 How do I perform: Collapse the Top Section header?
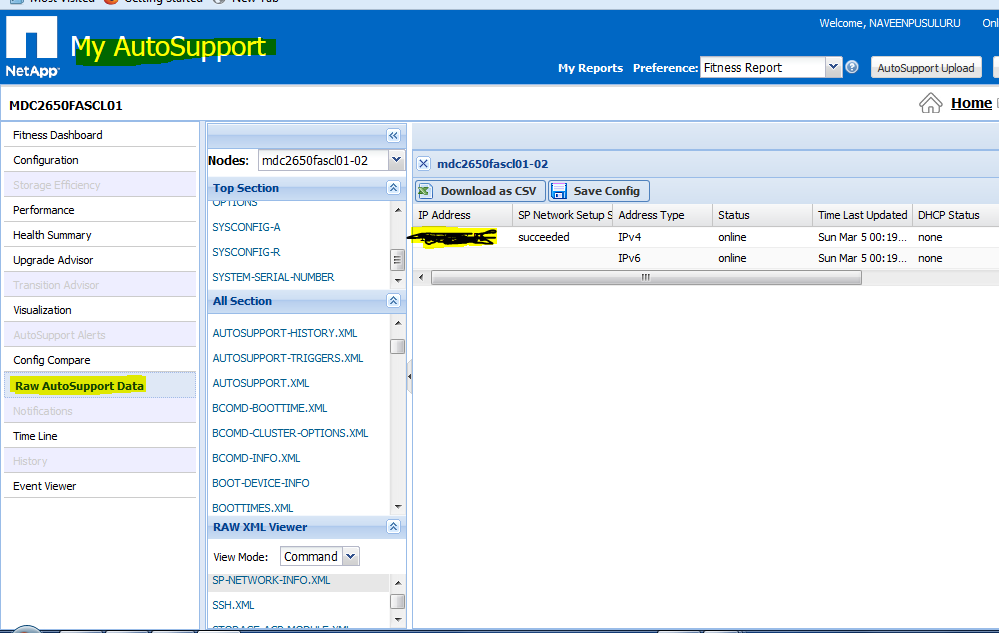[391, 187]
